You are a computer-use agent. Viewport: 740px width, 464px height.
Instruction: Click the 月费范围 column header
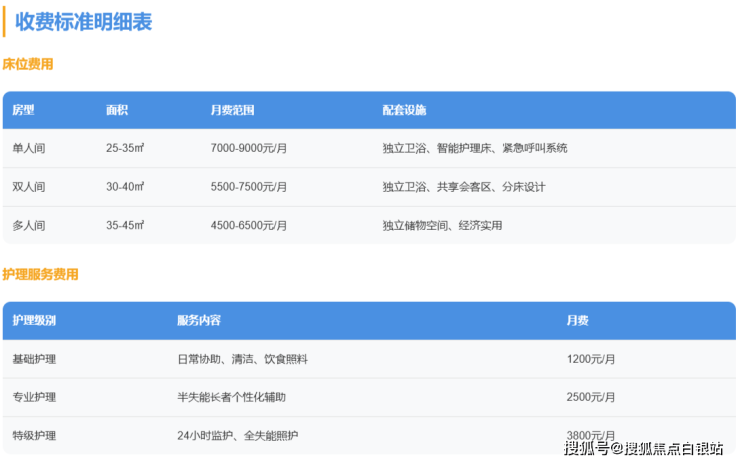(232, 110)
